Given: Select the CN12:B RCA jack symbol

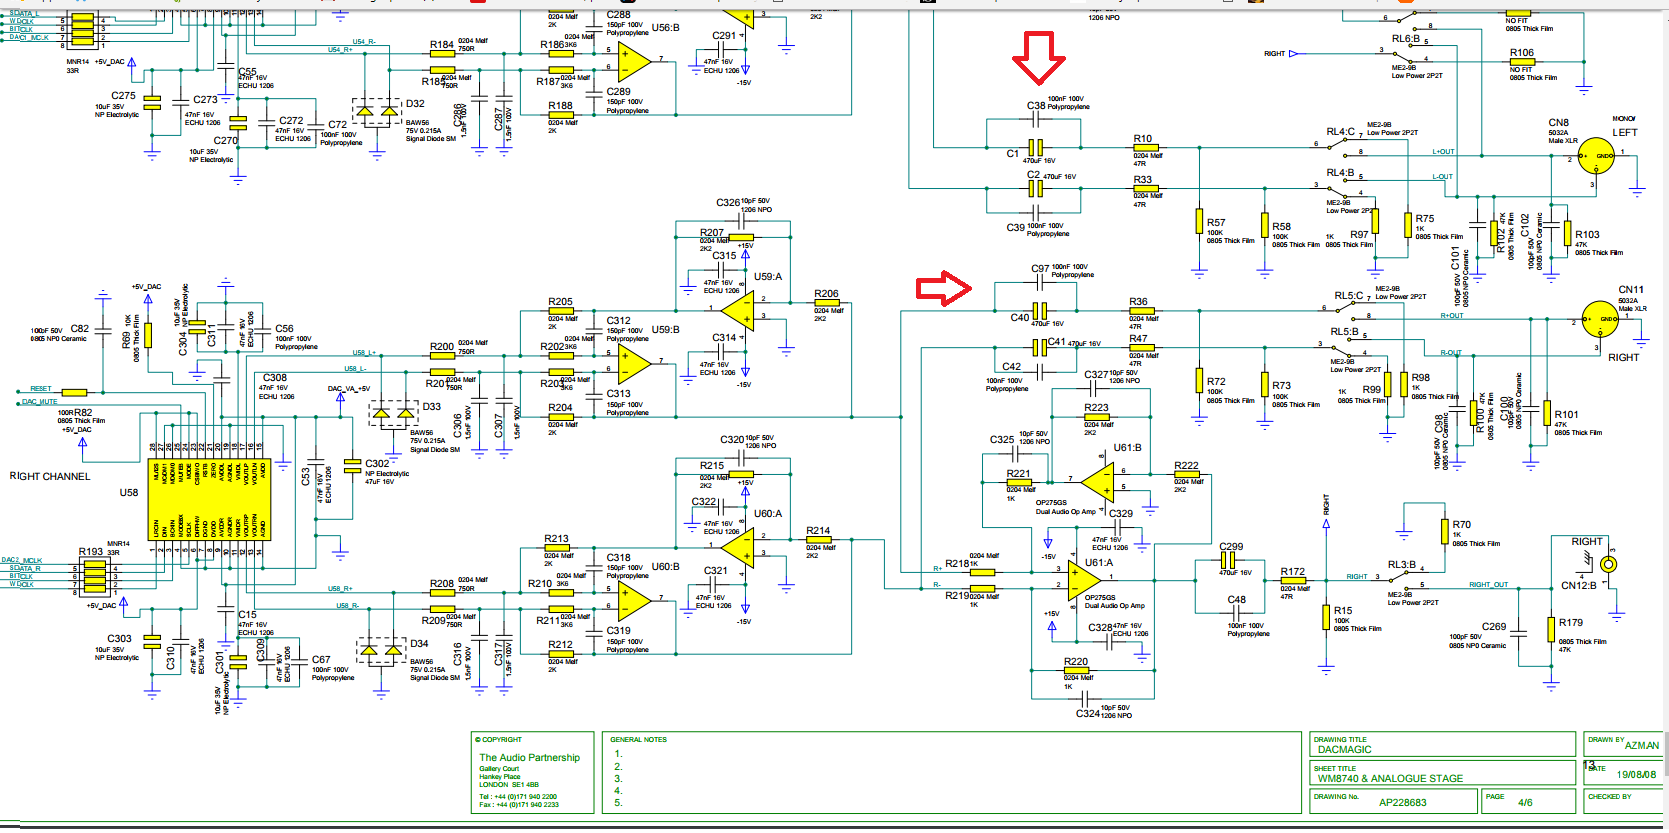Looking at the screenshot, I should (x=1607, y=565).
